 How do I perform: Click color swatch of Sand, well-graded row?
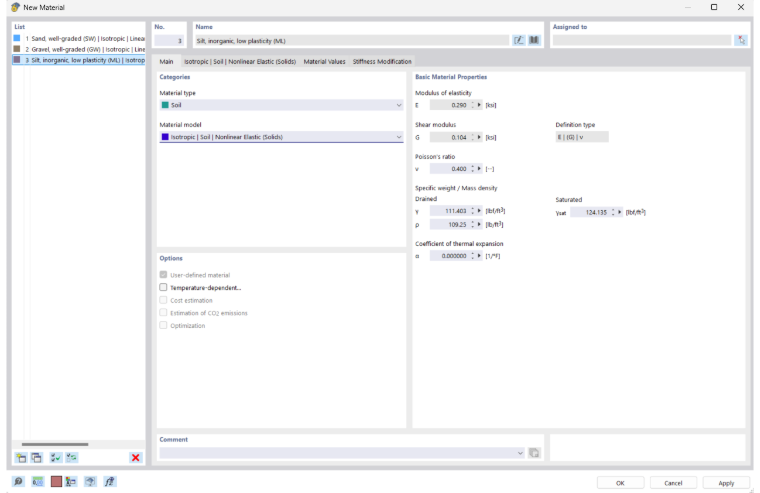[17, 38]
